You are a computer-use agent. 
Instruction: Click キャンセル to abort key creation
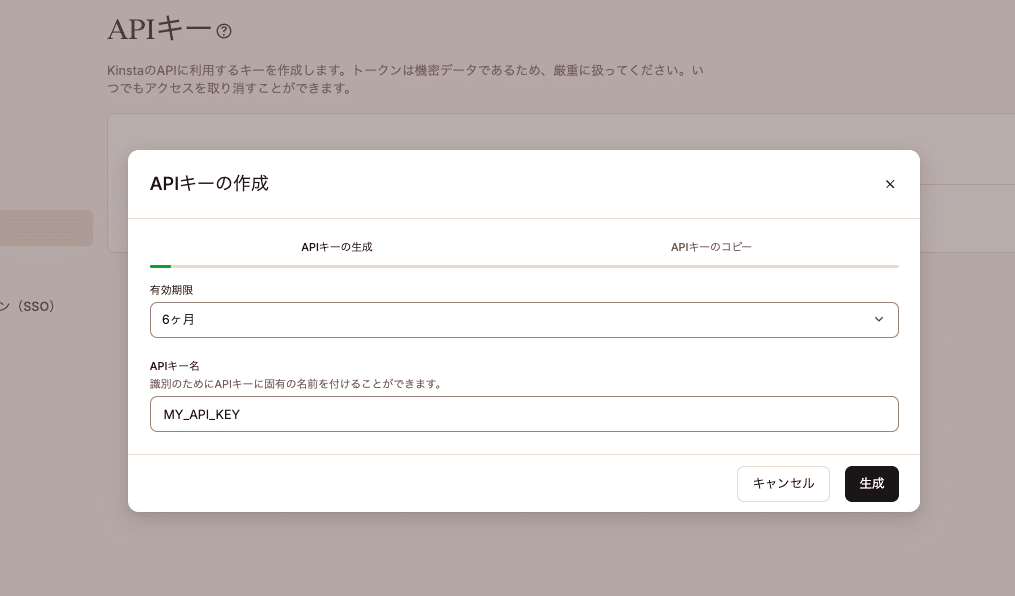click(783, 483)
